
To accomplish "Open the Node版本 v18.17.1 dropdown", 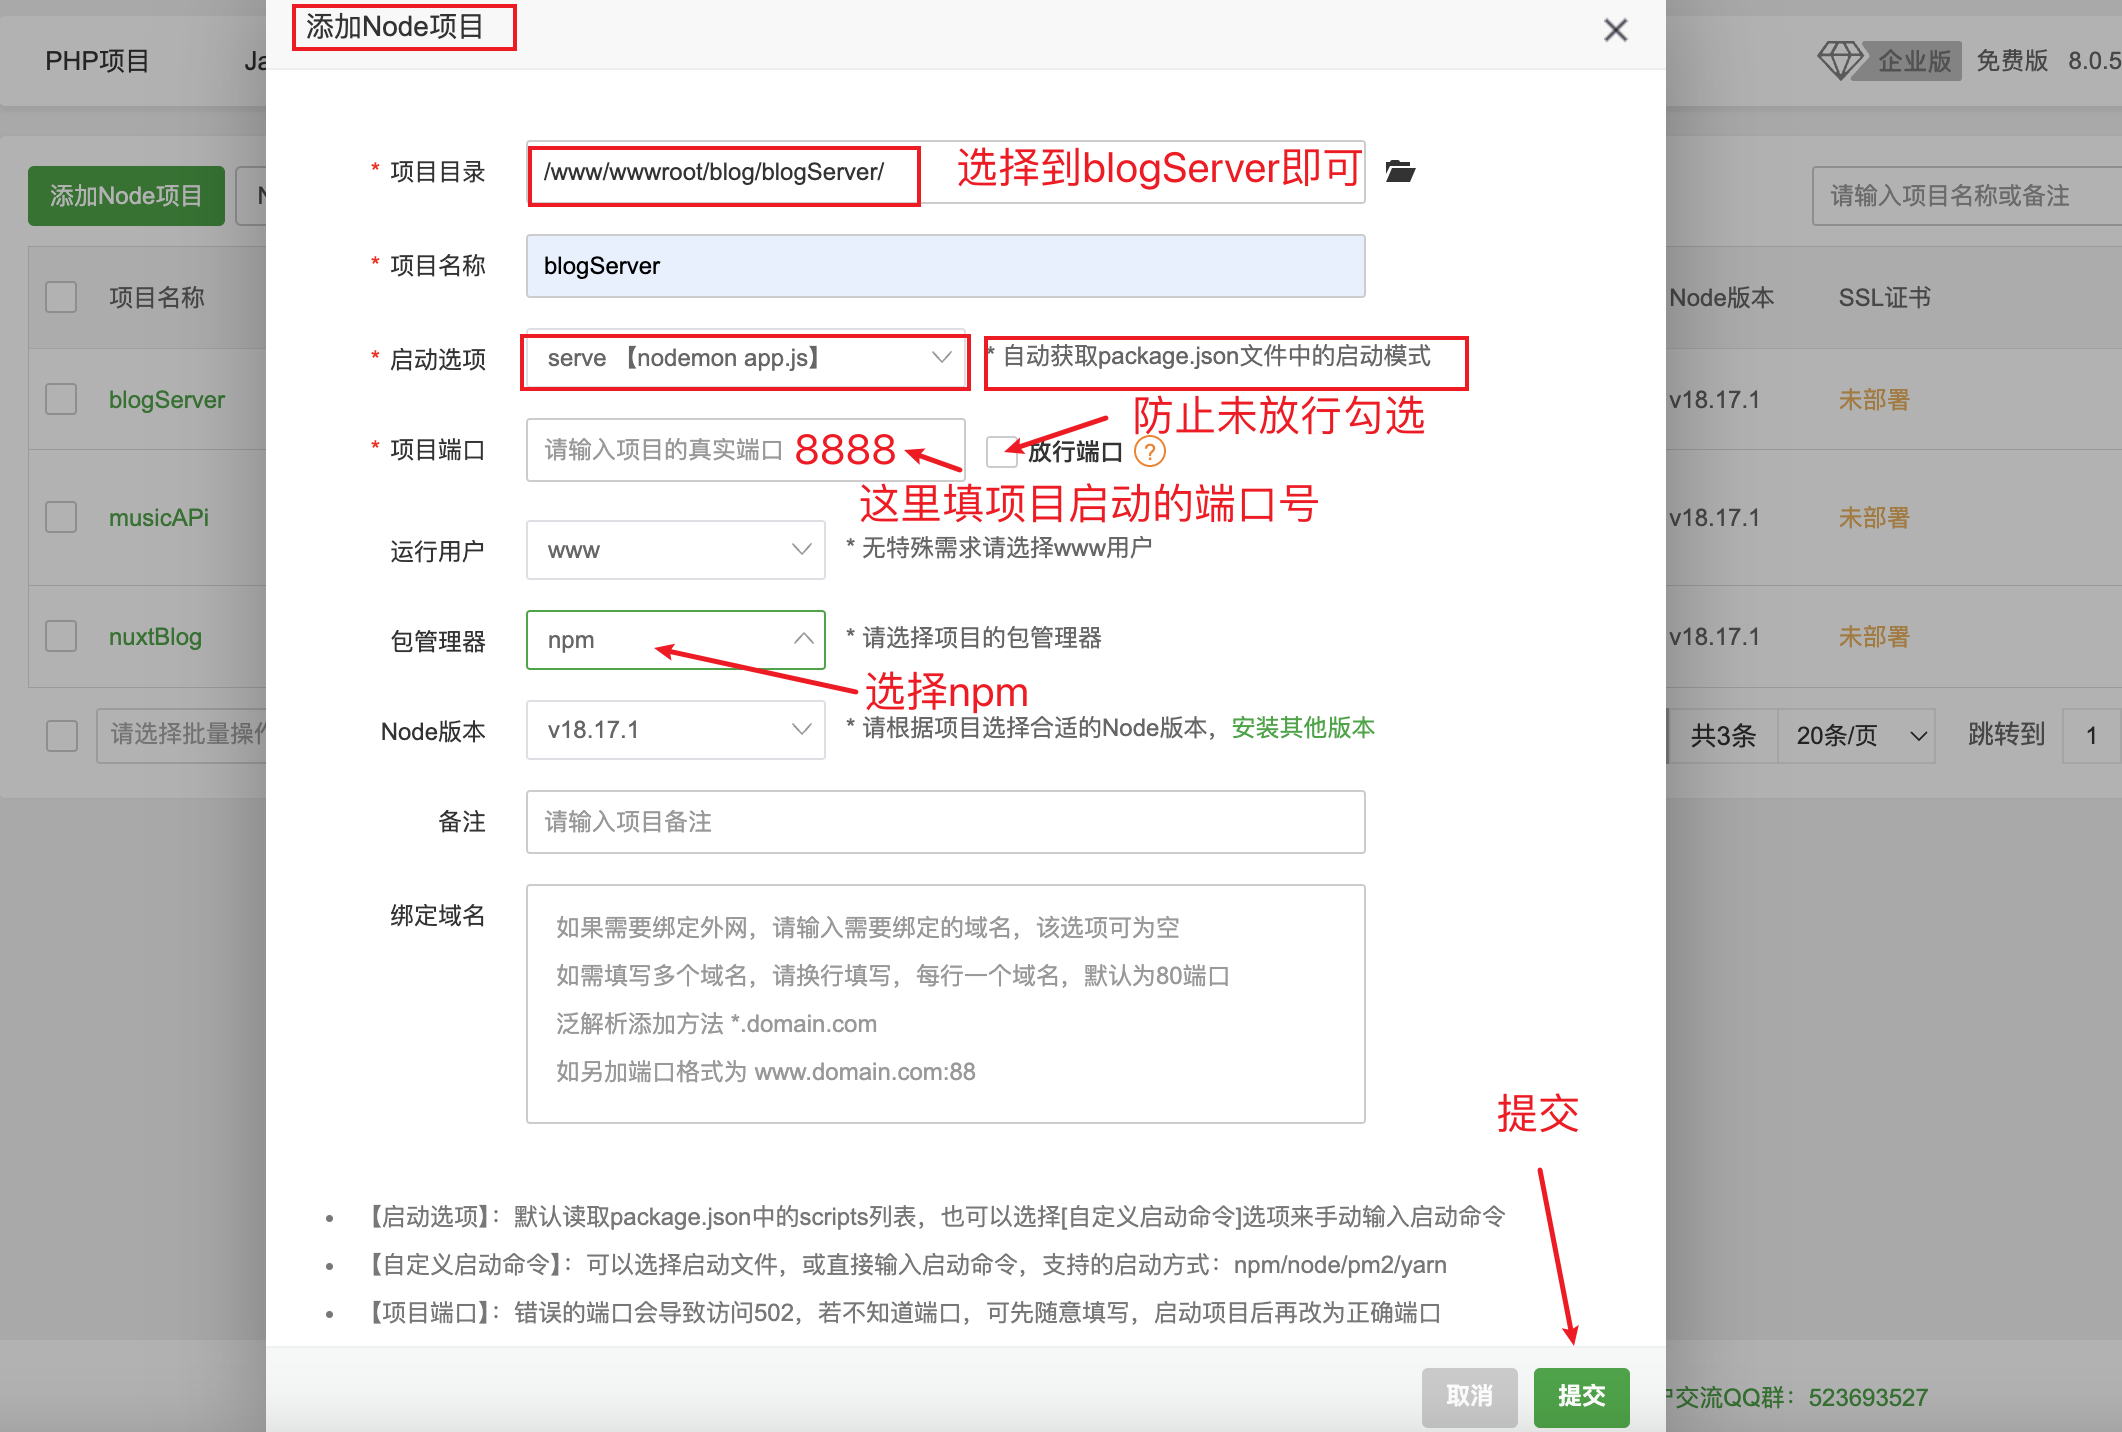I will 676,730.
